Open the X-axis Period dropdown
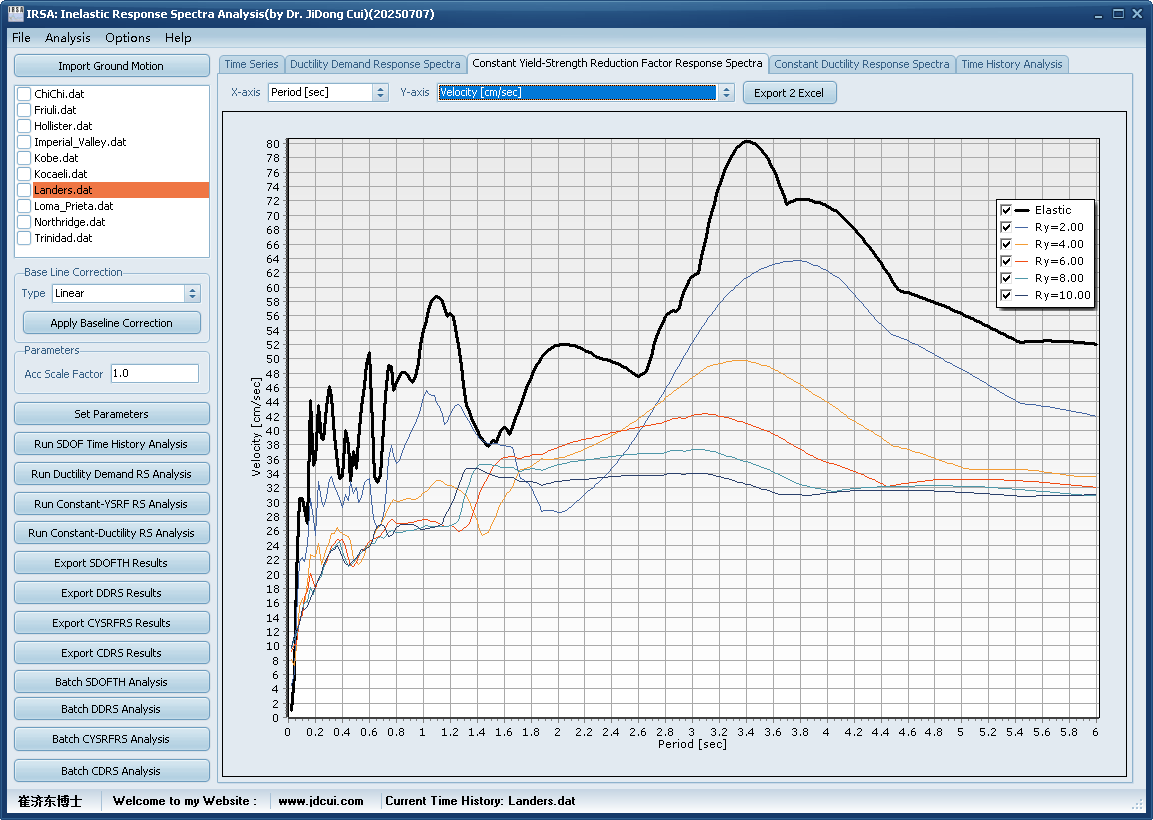 click(x=380, y=93)
